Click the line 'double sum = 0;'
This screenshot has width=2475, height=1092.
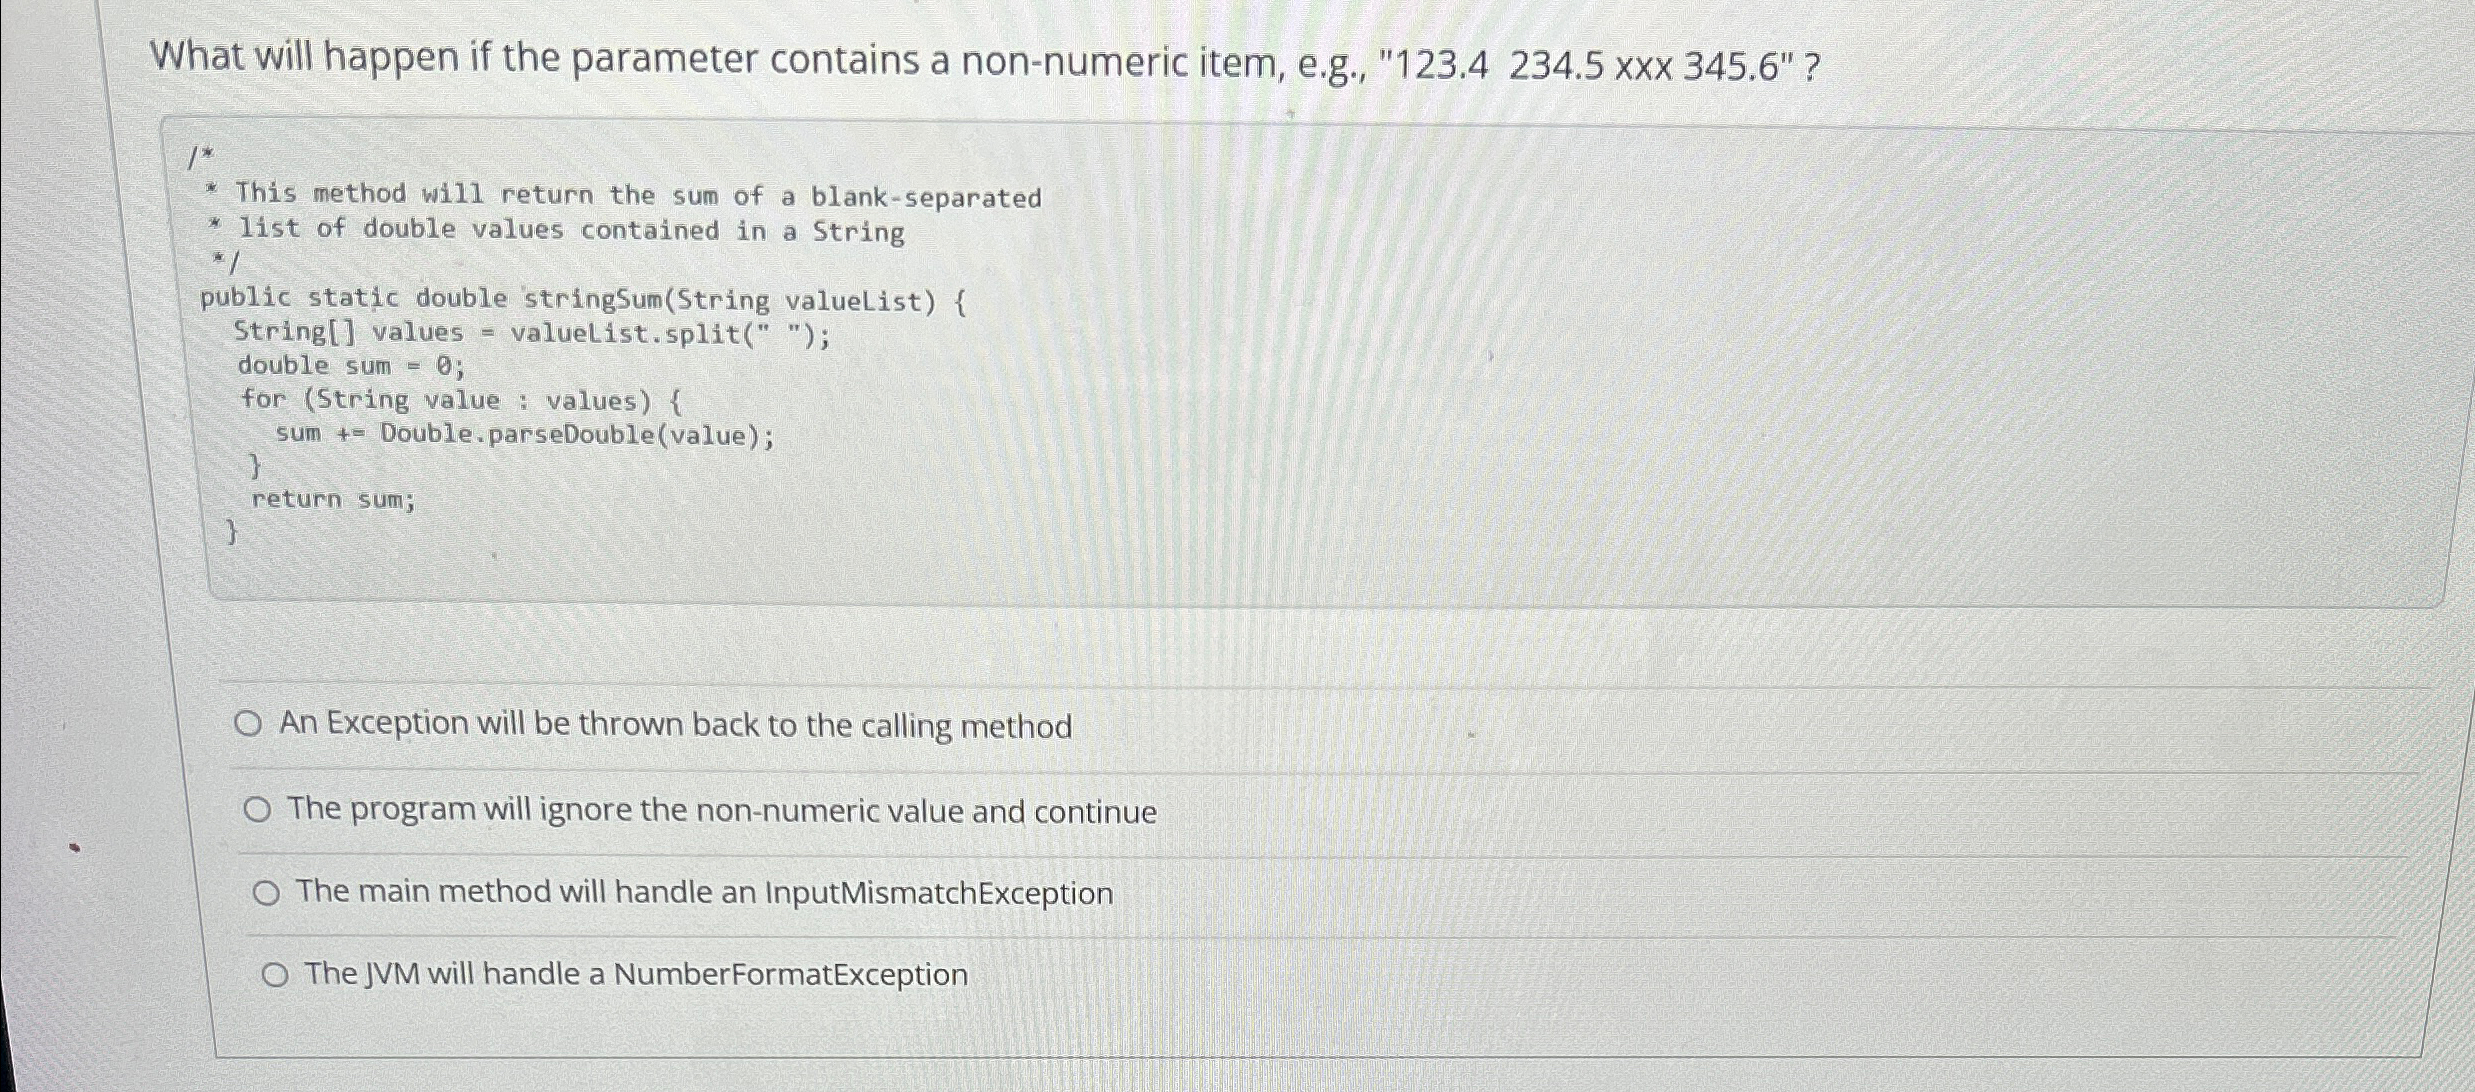[350, 366]
